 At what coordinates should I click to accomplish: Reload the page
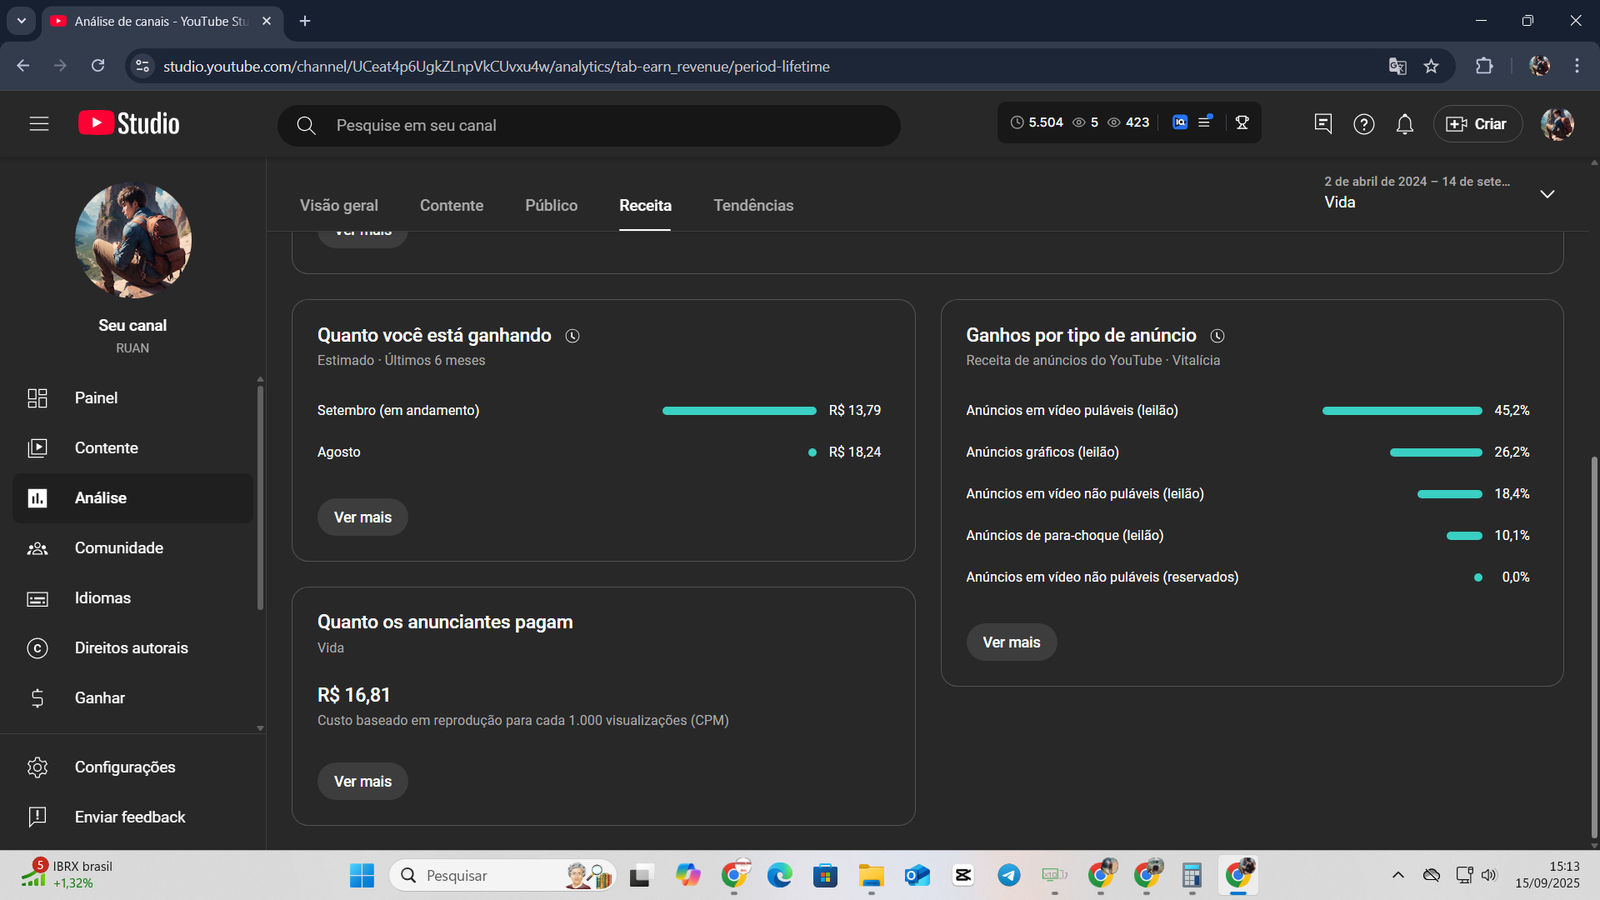pos(98,66)
